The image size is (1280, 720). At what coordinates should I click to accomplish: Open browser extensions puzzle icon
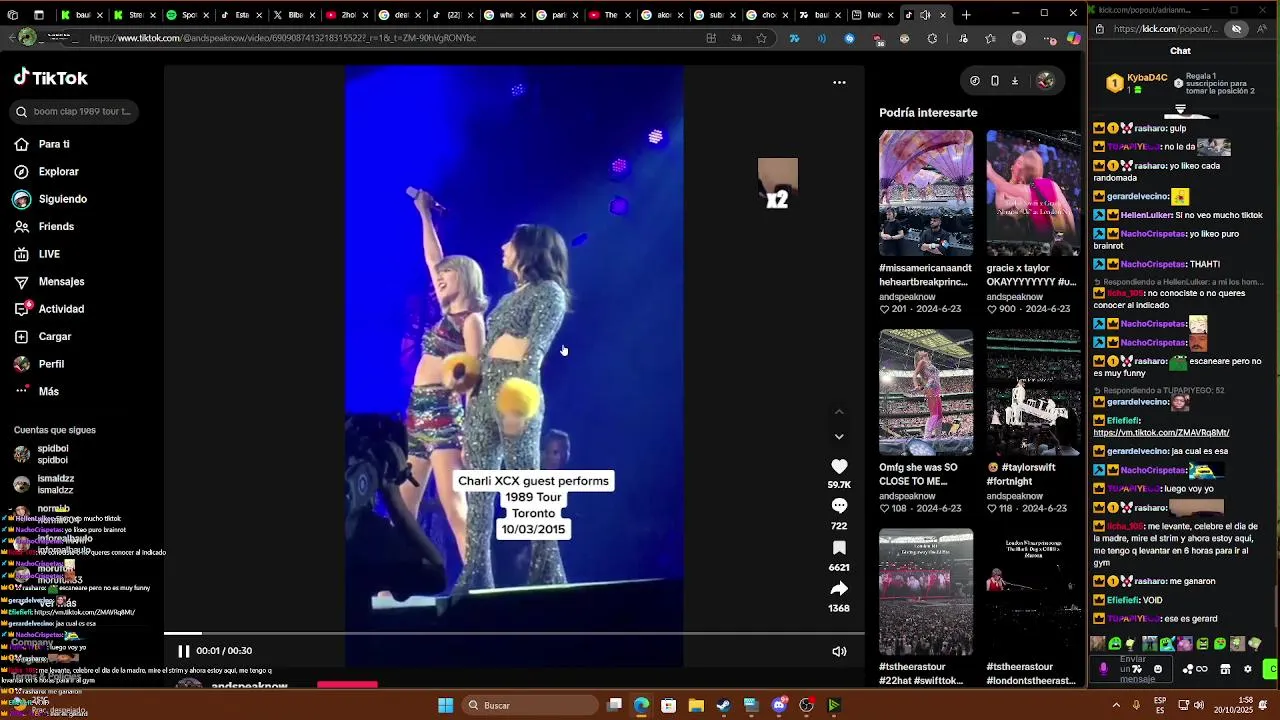(933, 38)
